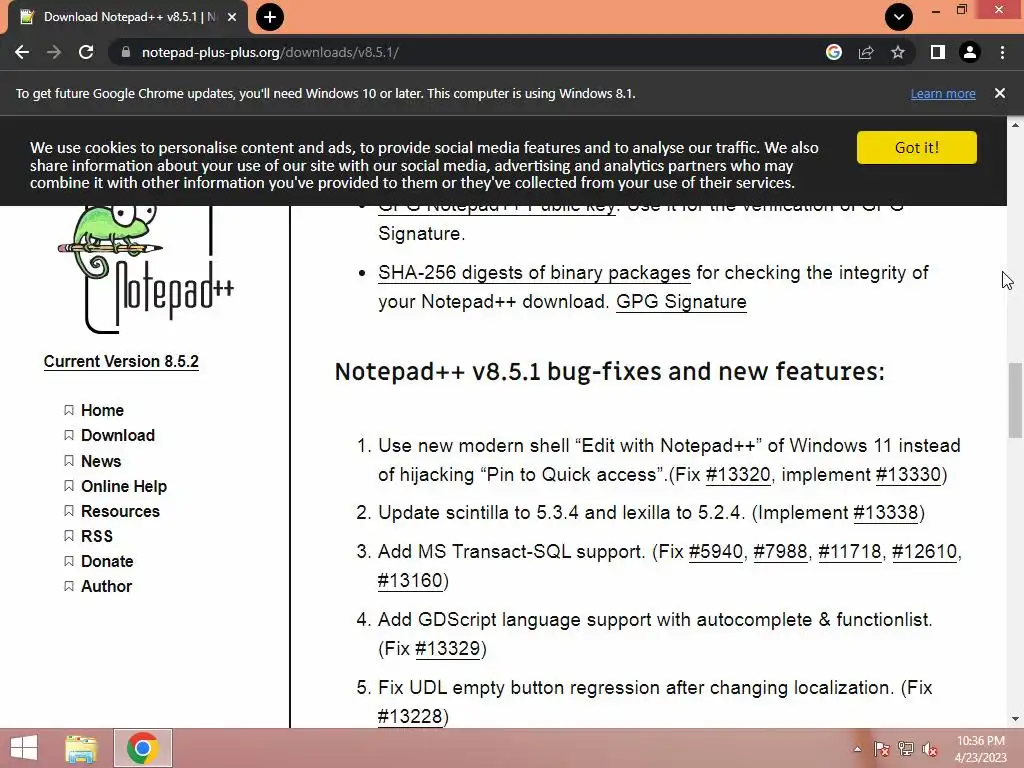Open issue #13320 link
This screenshot has width=1024, height=768.
(738, 475)
